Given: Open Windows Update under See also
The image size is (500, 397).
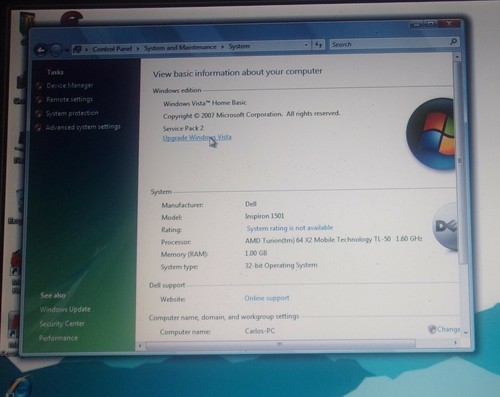Looking at the screenshot, I should (x=65, y=309).
